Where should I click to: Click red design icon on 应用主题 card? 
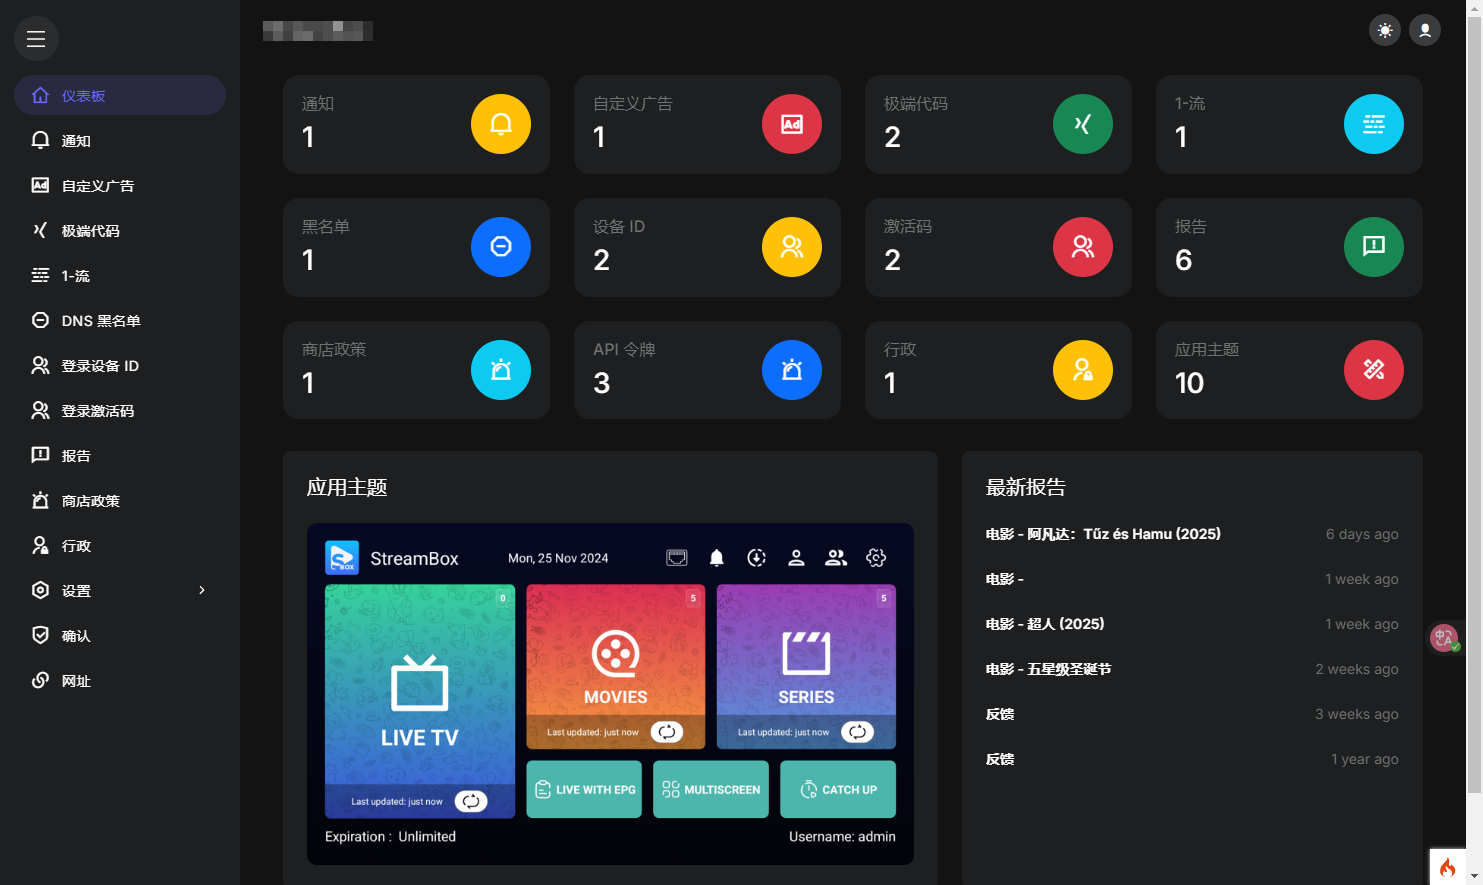pos(1374,370)
